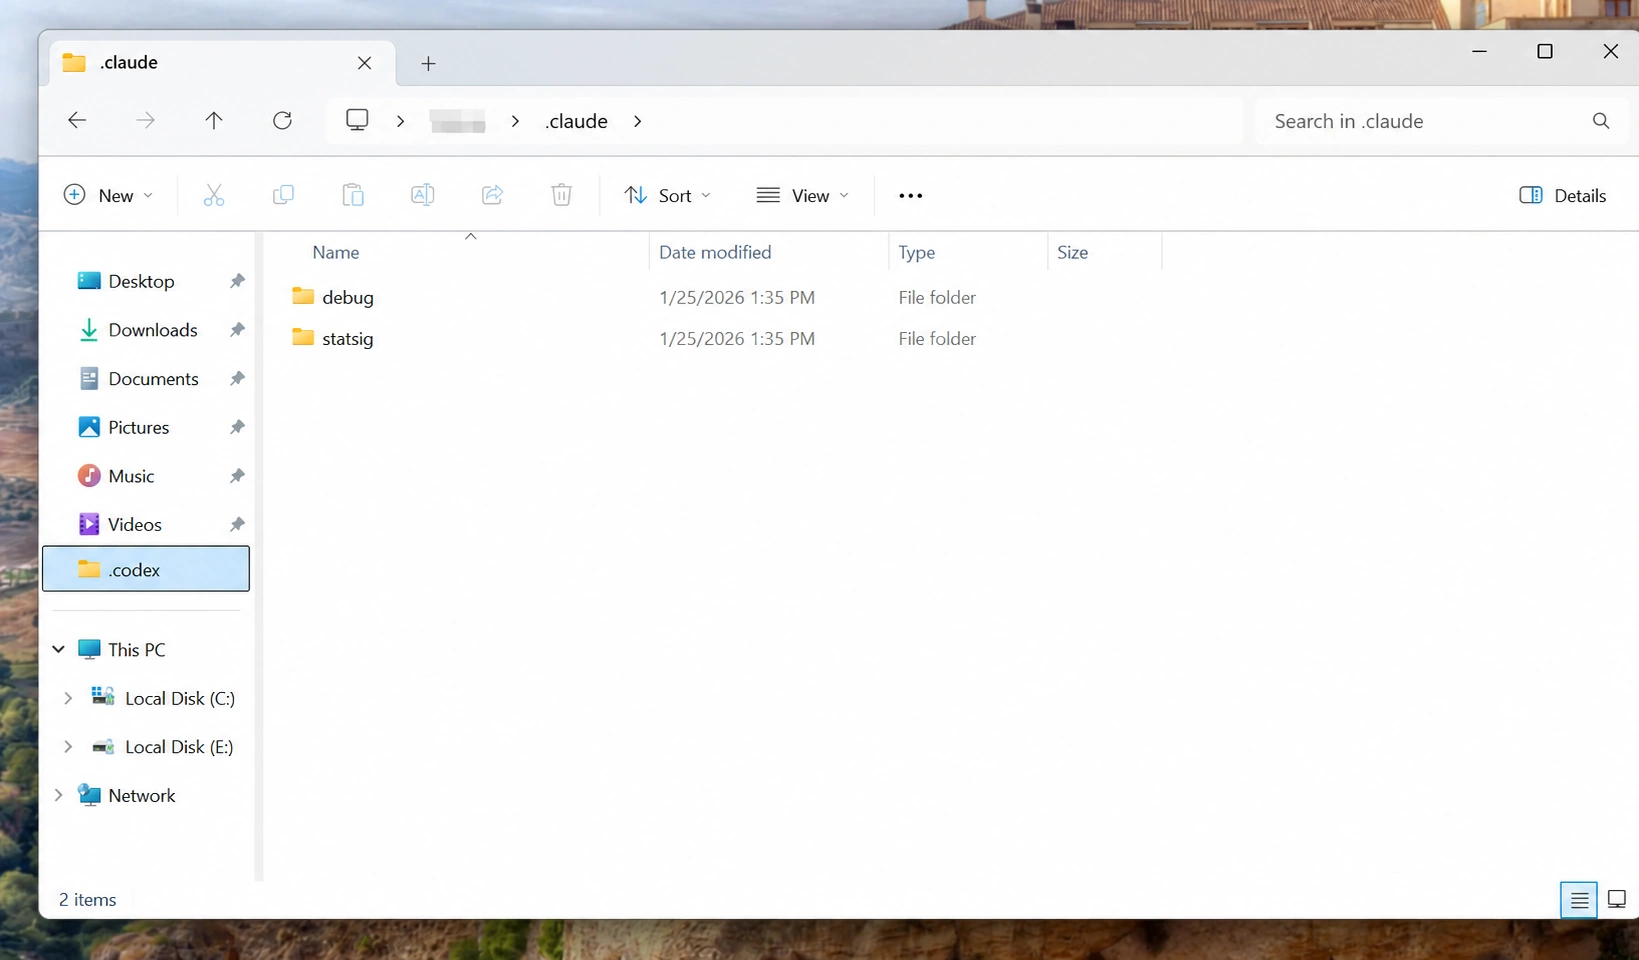The width and height of the screenshot is (1639, 960).
Task: Select the statsig folder
Action: tap(348, 338)
